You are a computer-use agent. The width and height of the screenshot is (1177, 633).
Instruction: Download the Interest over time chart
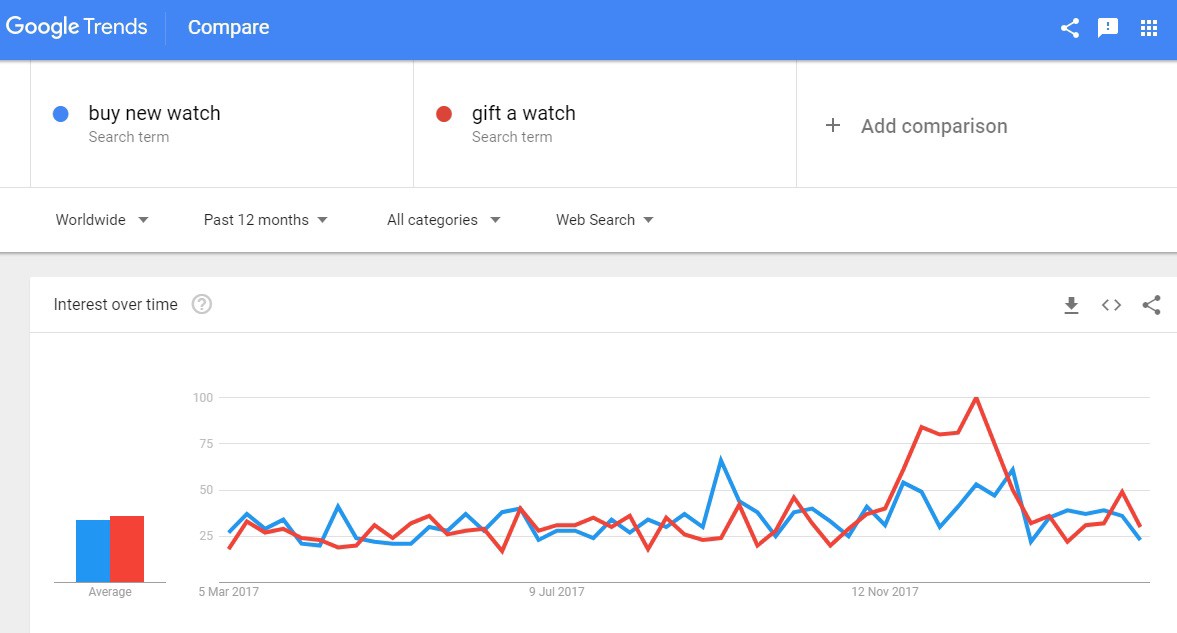coord(1071,305)
